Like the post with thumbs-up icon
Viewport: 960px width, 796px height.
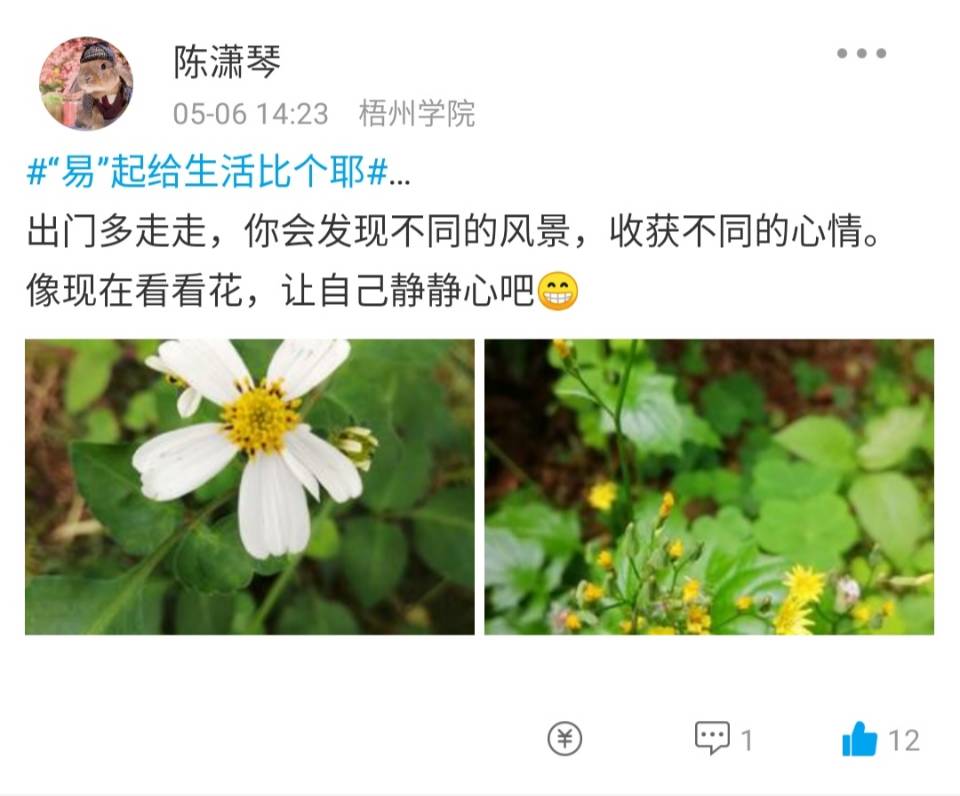point(860,738)
